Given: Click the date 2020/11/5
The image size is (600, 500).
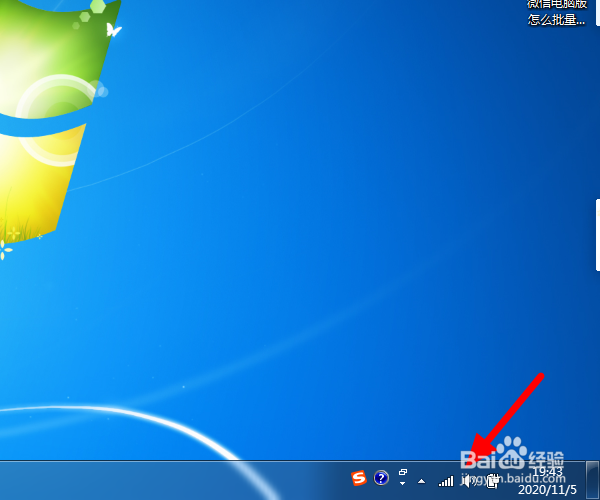Looking at the screenshot, I should (x=547, y=490).
